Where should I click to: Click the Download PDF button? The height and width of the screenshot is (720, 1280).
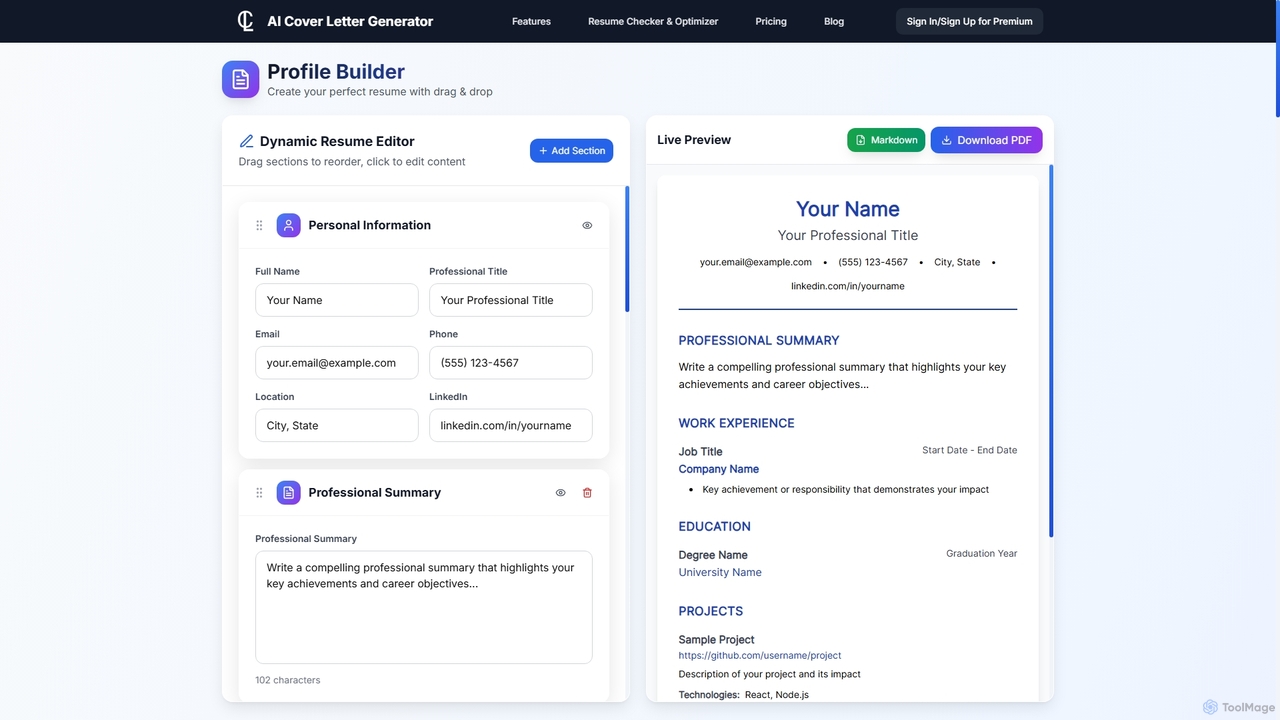[986, 140]
